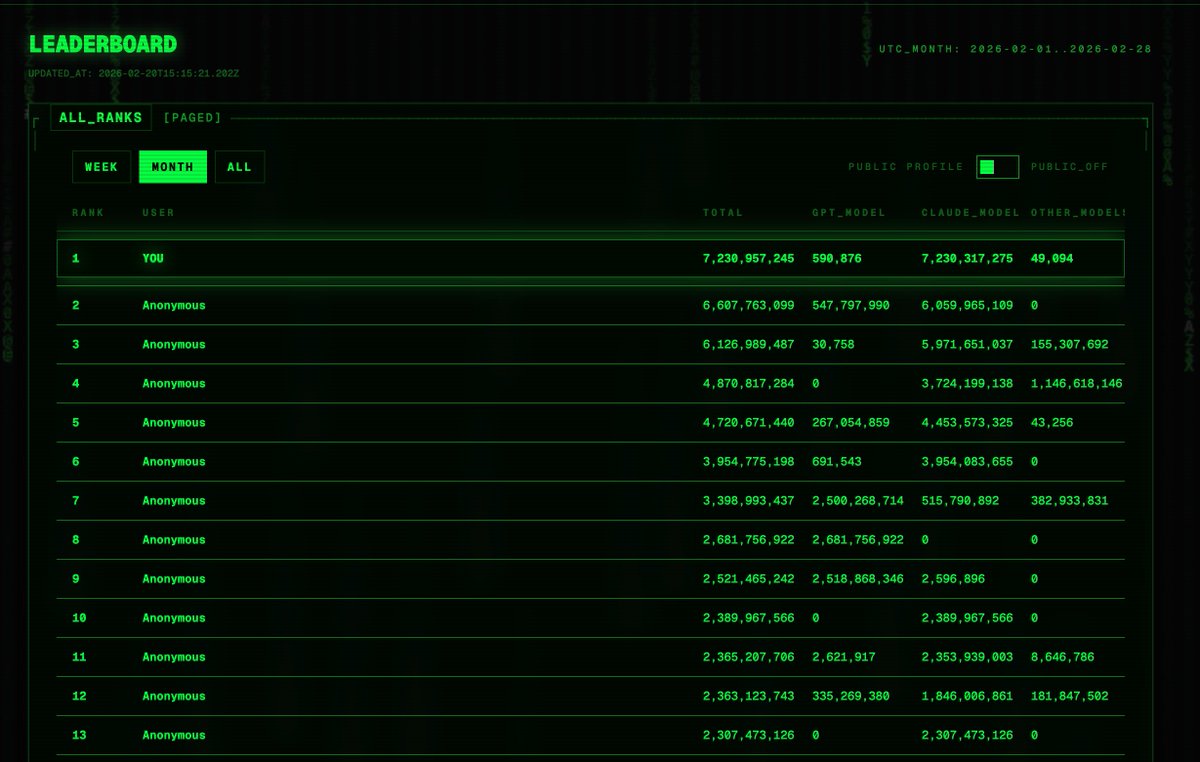Click GPT value 547,797,990
The image size is (1200, 762).
[x=851, y=305]
